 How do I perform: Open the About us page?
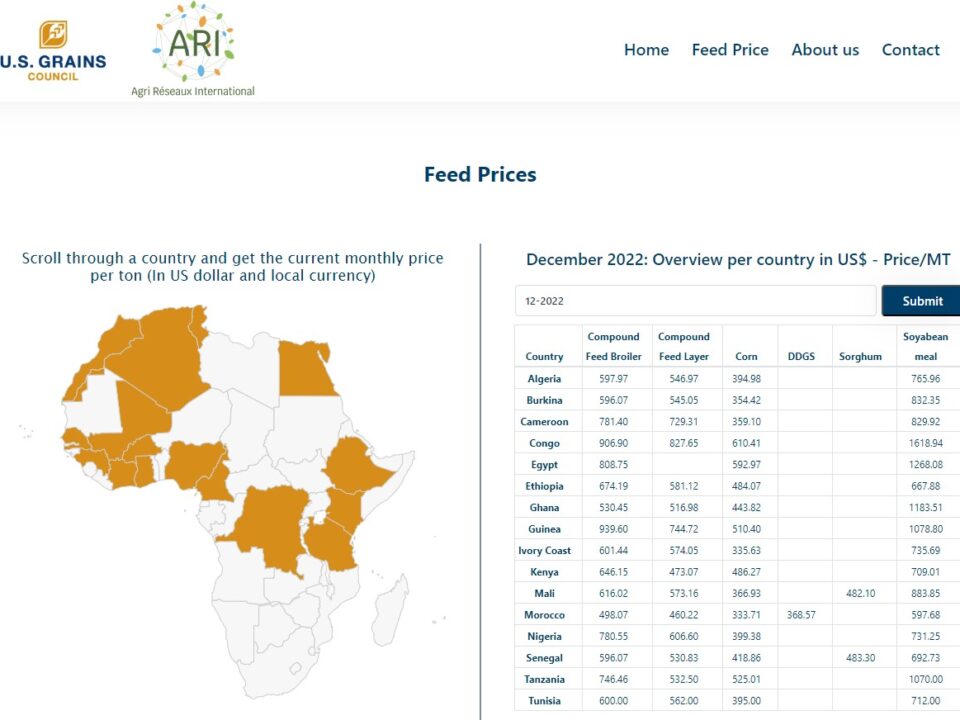point(825,50)
